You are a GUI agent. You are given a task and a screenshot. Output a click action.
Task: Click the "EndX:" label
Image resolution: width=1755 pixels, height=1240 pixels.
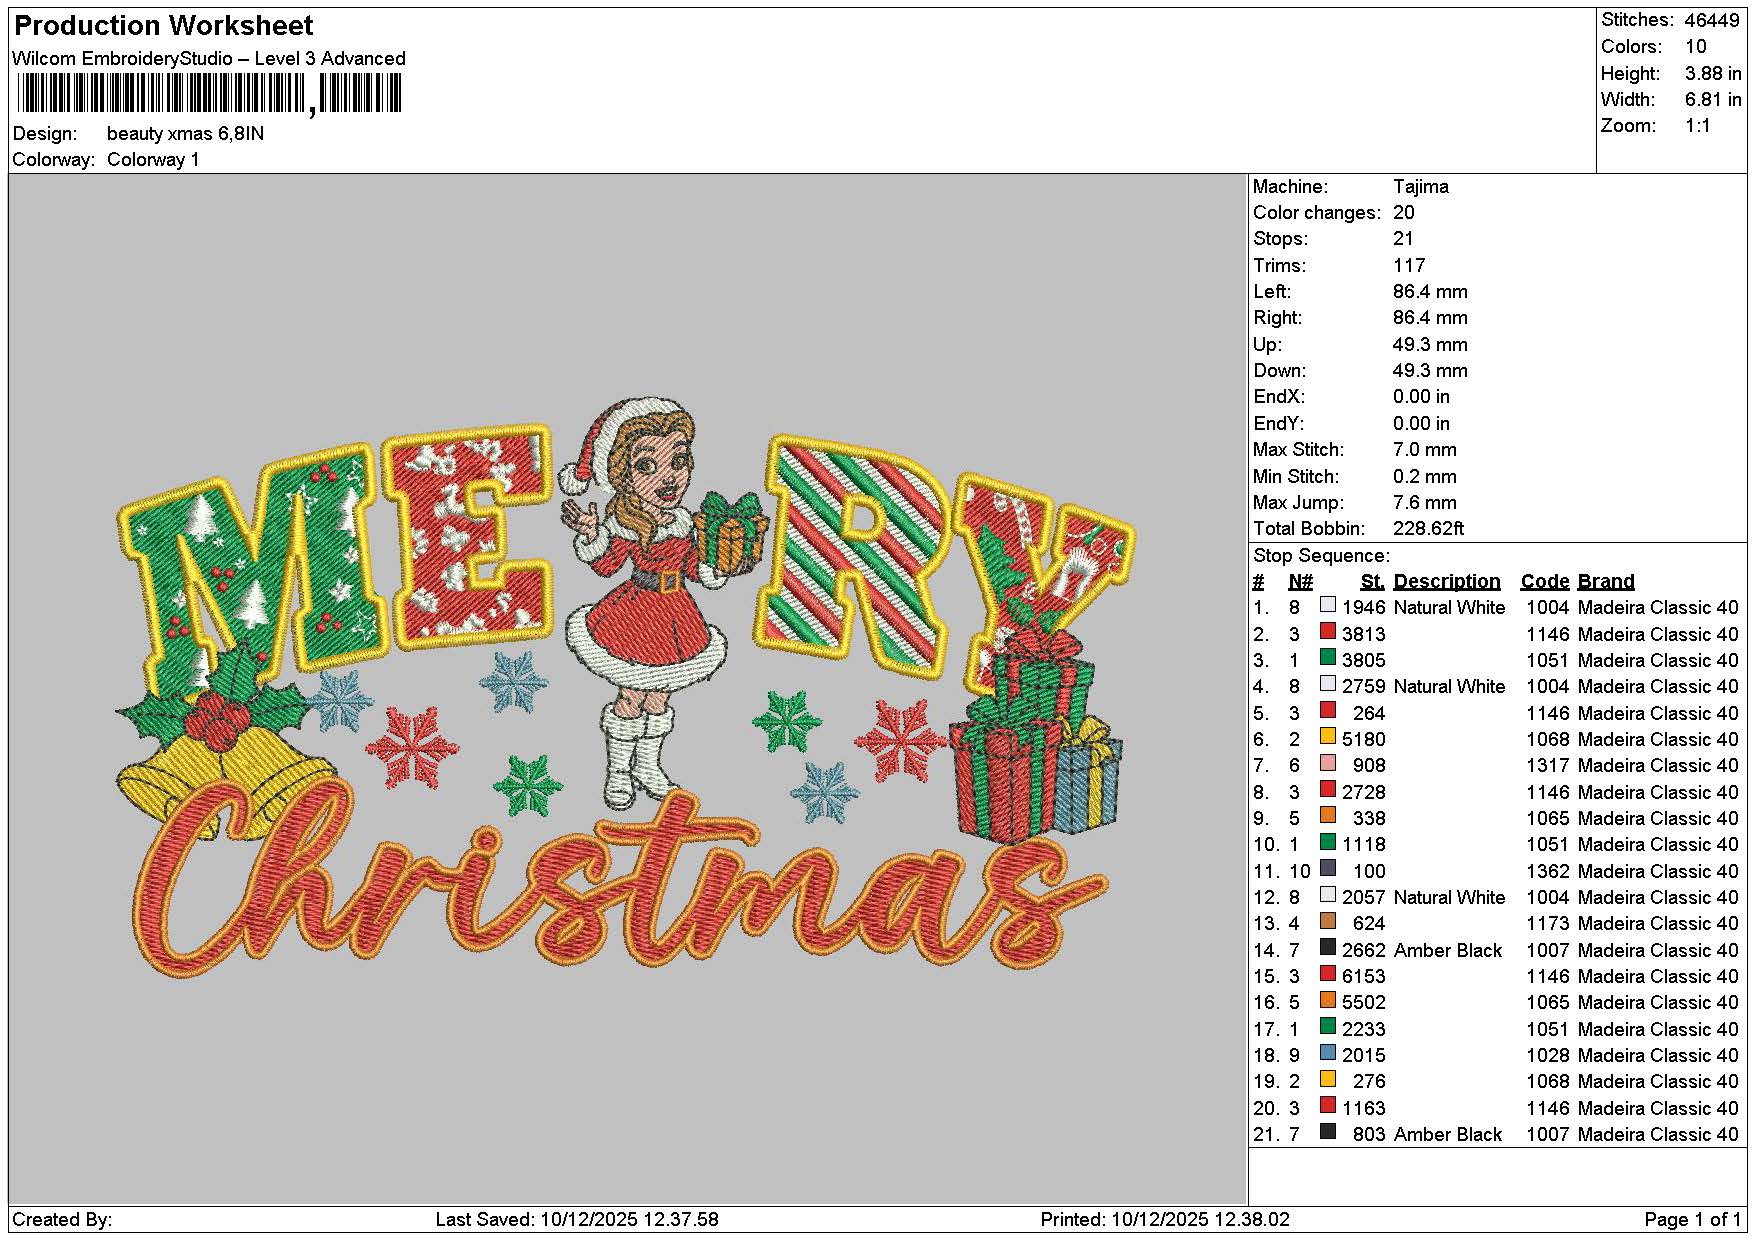point(1279,397)
